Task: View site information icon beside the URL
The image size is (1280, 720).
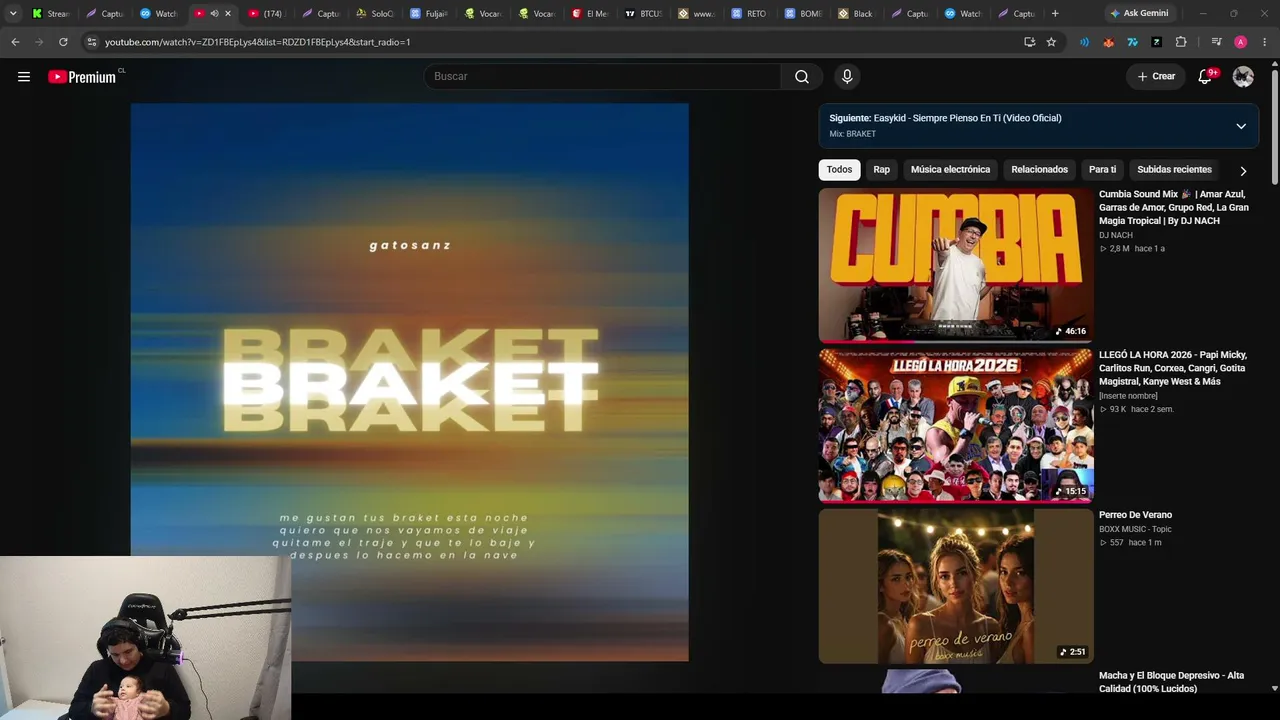Action: tap(92, 42)
